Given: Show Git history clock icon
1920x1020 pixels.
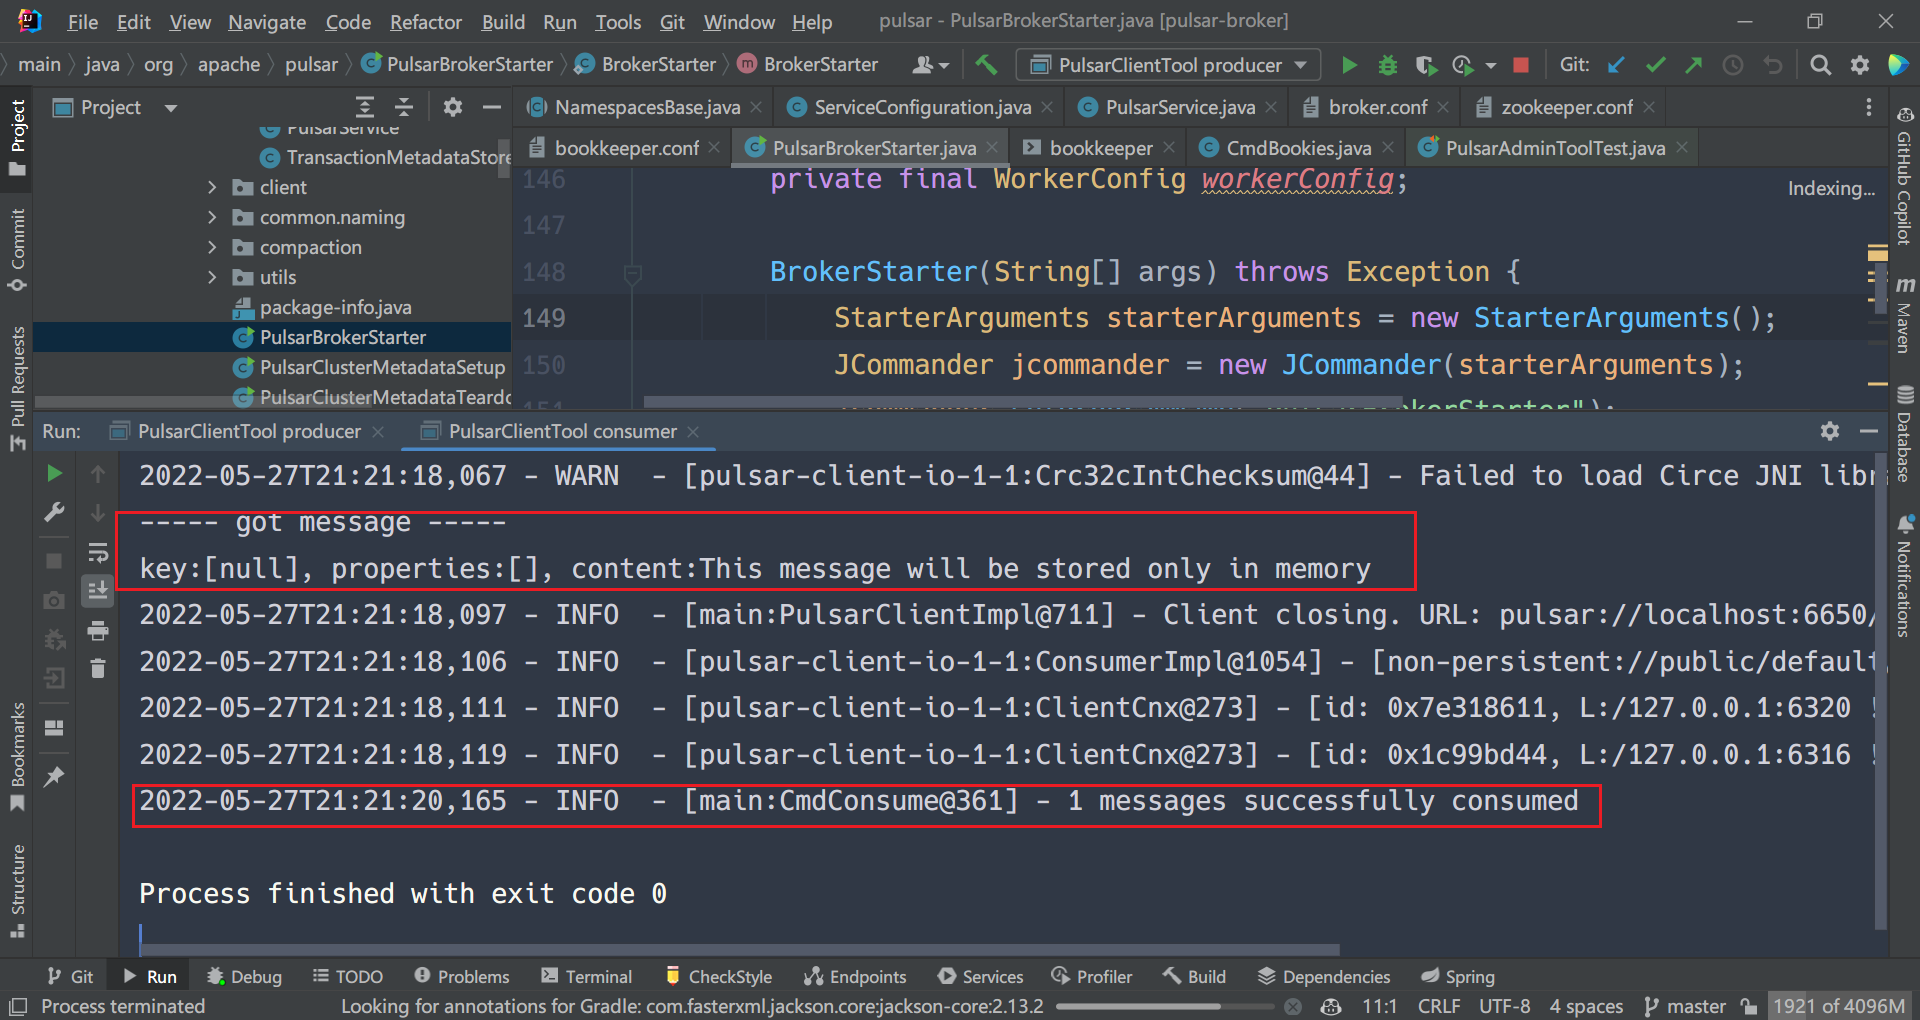Looking at the screenshot, I should pos(1733,65).
